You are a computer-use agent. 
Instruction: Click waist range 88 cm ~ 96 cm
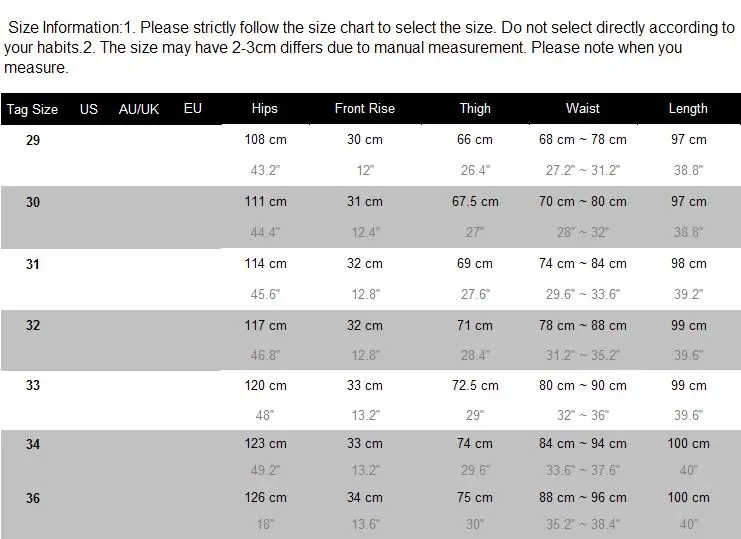pos(583,497)
